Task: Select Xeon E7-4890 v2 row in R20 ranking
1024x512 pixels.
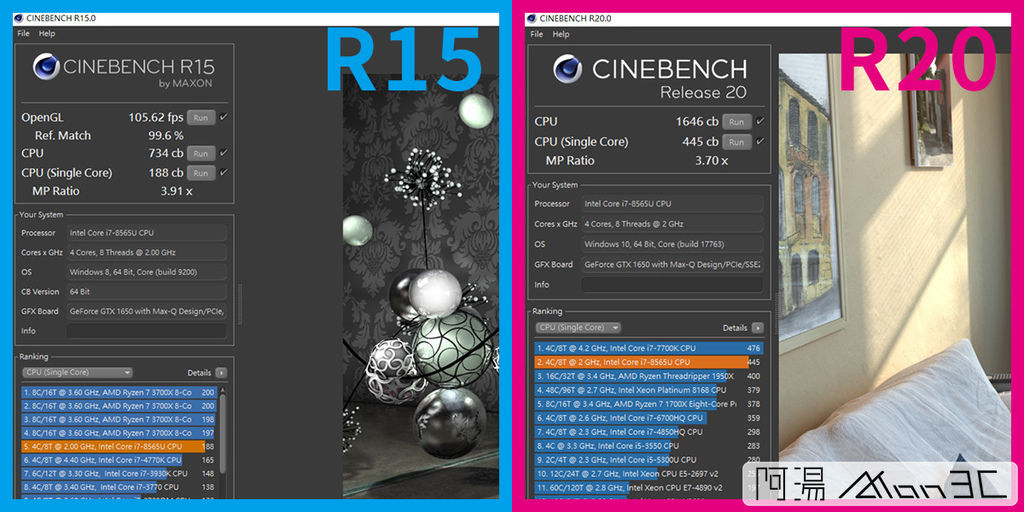Action: point(648,488)
